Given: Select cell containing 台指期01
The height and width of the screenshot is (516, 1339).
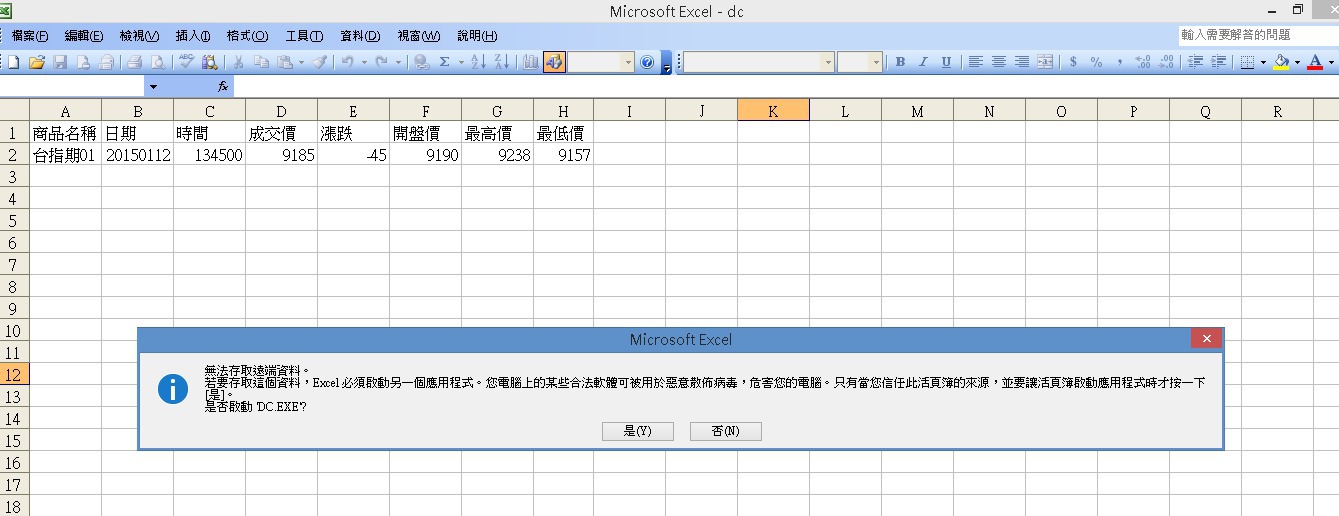Looking at the screenshot, I should click(65, 155).
